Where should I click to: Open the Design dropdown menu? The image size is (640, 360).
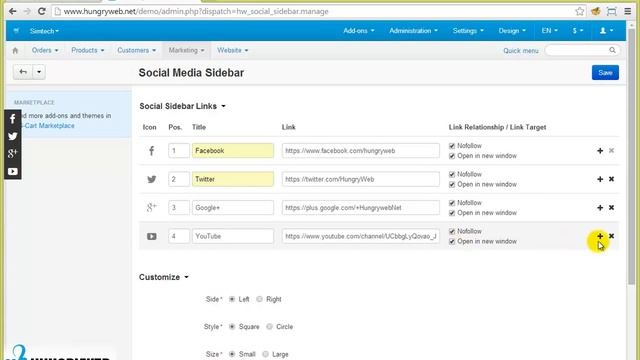pos(512,31)
